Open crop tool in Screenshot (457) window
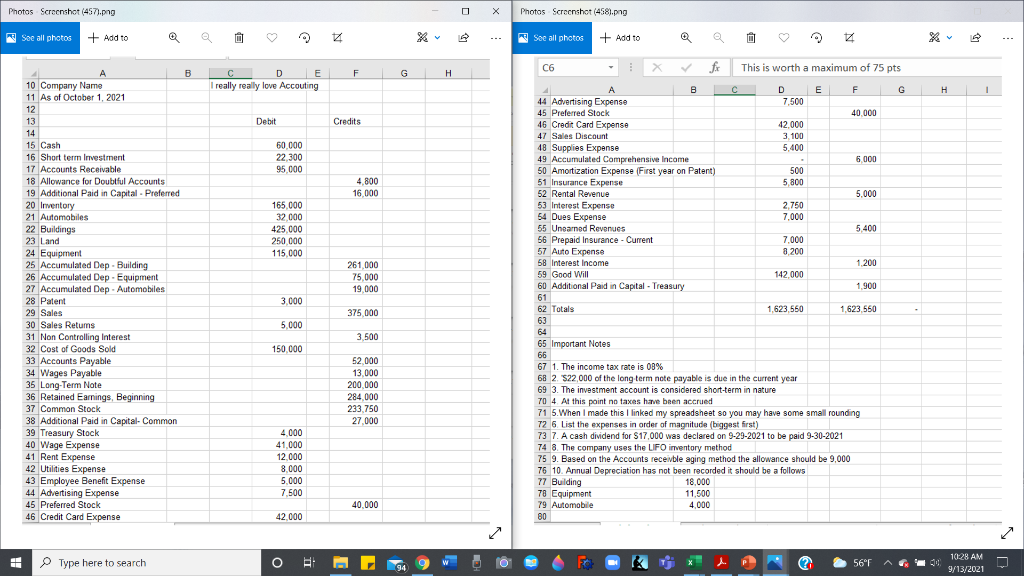 pos(337,38)
